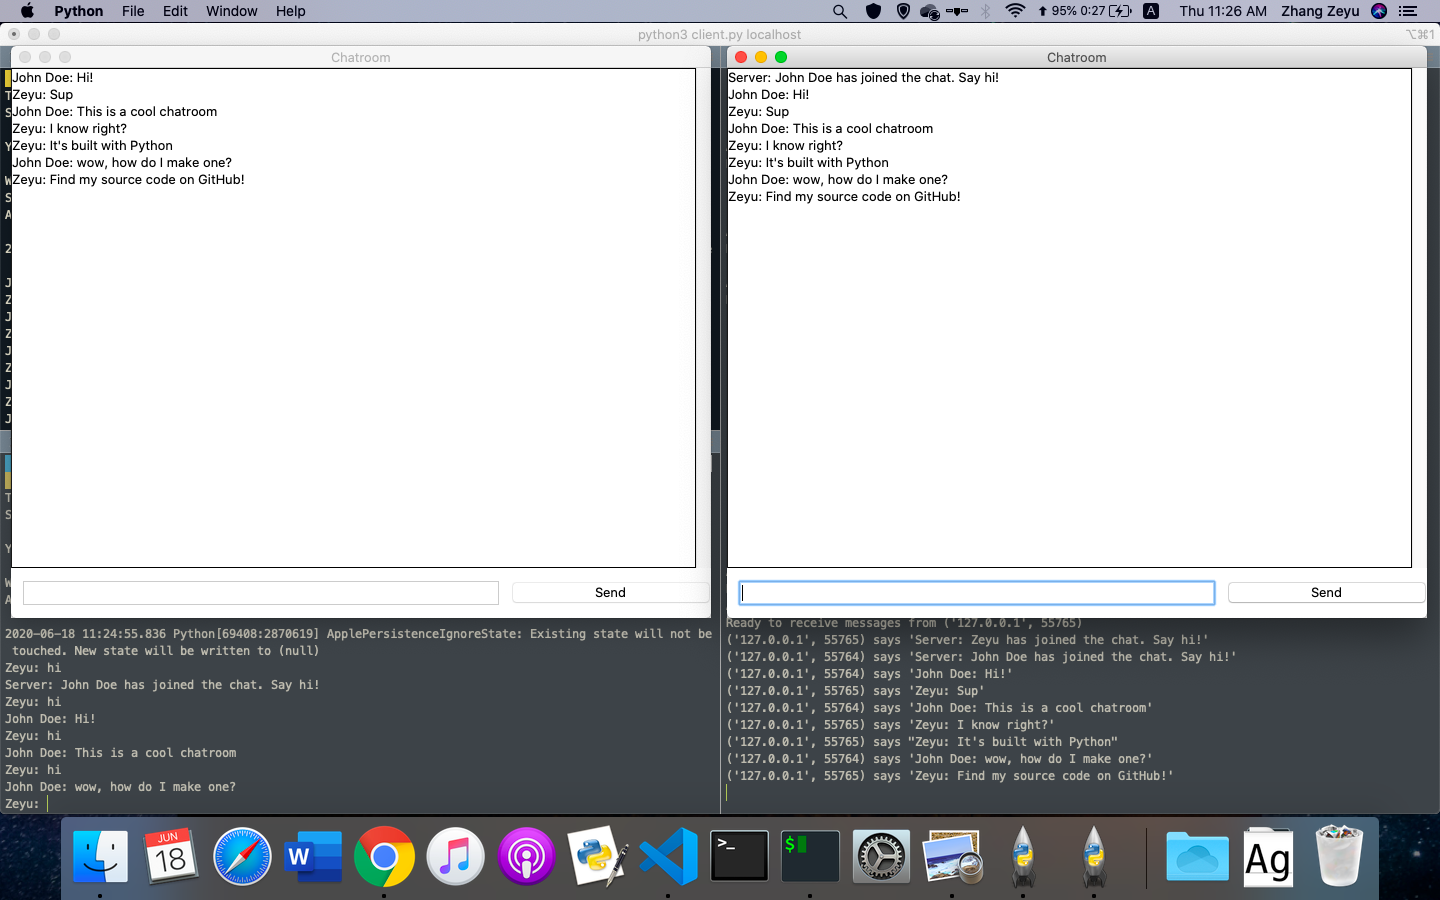Viewport: 1440px width, 900px height.
Task: Open the Apple menu
Action: click(27, 11)
